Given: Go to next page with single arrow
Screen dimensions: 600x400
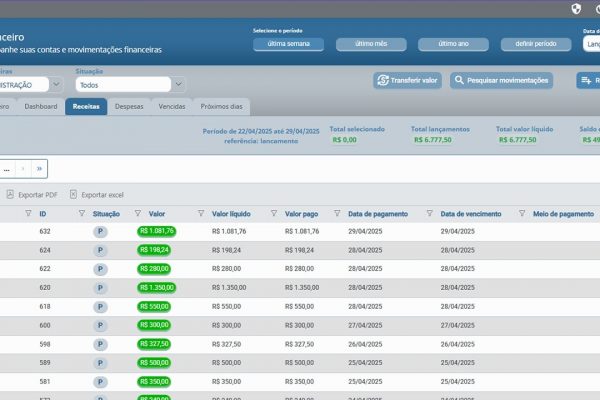Looking at the screenshot, I should point(23,169).
